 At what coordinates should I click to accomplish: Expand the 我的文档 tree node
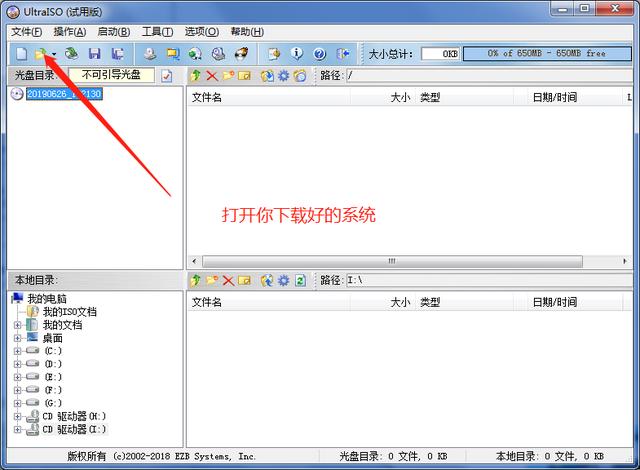point(17,325)
